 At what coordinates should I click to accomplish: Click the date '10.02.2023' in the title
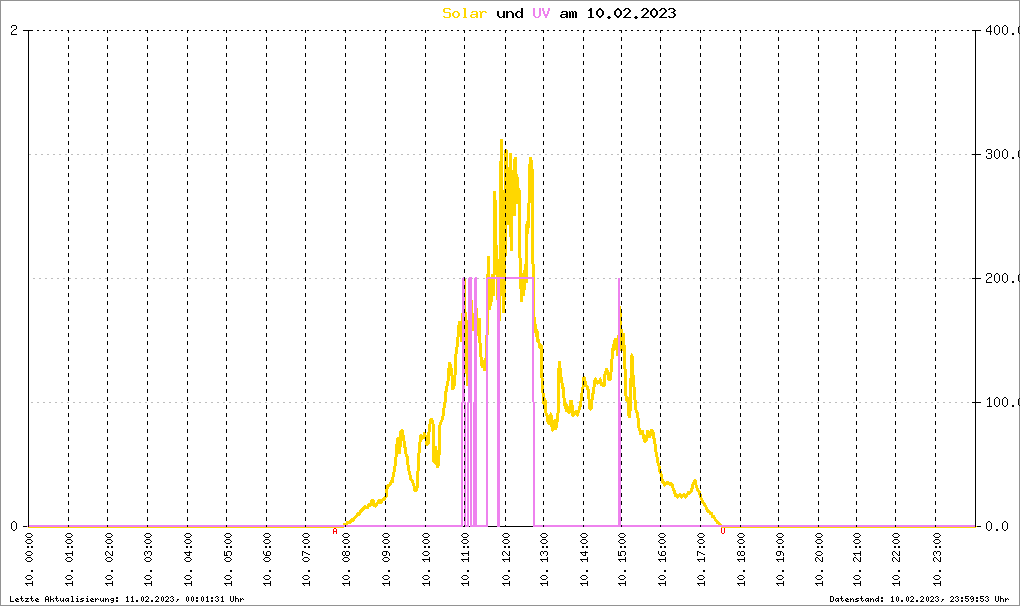tap(631, 13)
